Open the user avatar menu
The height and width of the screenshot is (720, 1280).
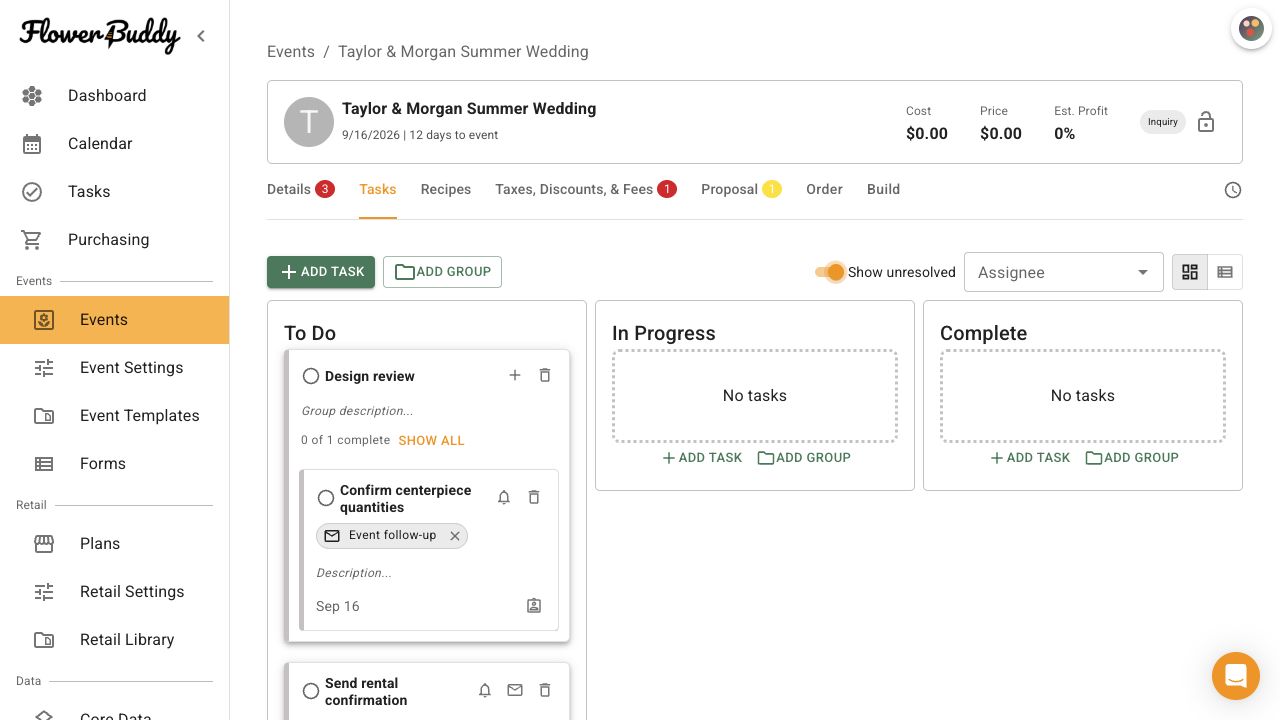[1251, 29]
